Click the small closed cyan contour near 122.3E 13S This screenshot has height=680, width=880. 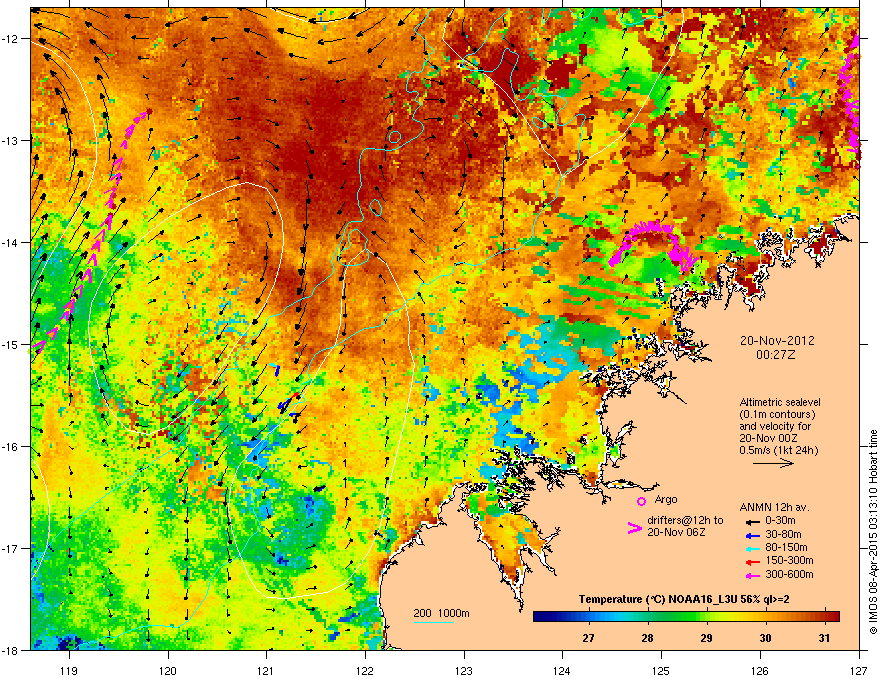395,137
